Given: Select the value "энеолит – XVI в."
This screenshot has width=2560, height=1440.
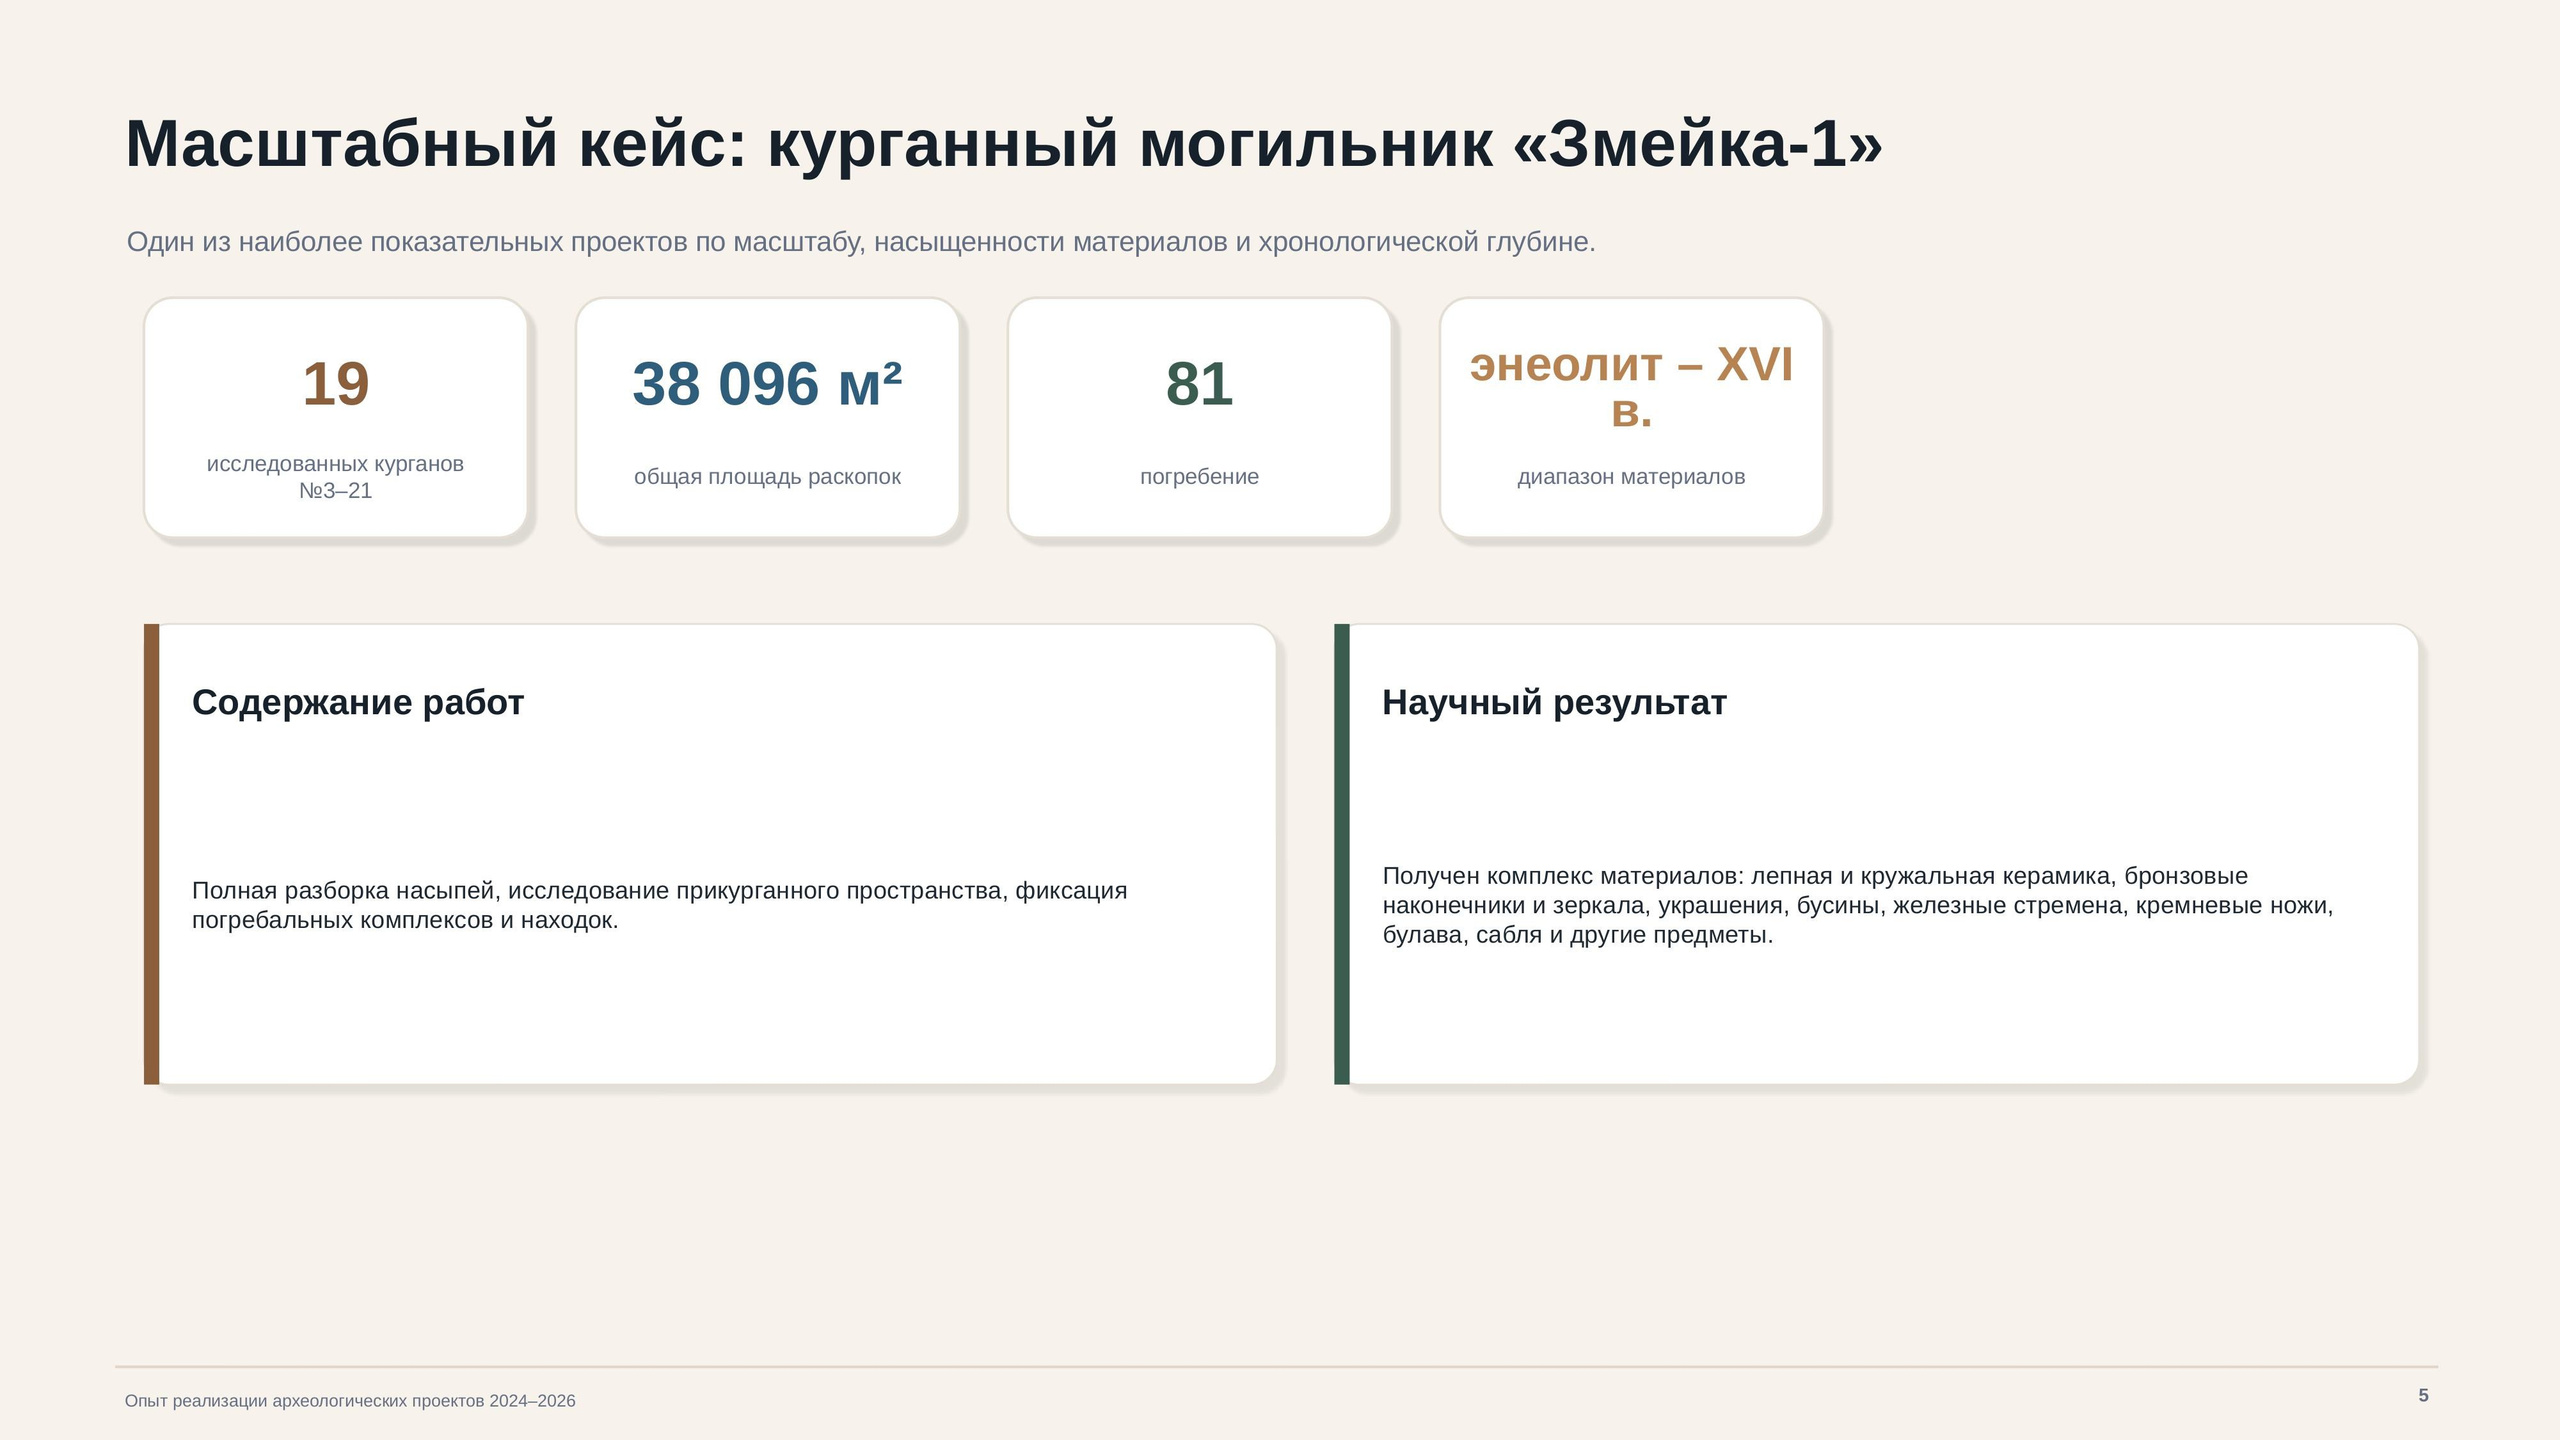Looking at the screenshot, I should tap(1631, 387).
